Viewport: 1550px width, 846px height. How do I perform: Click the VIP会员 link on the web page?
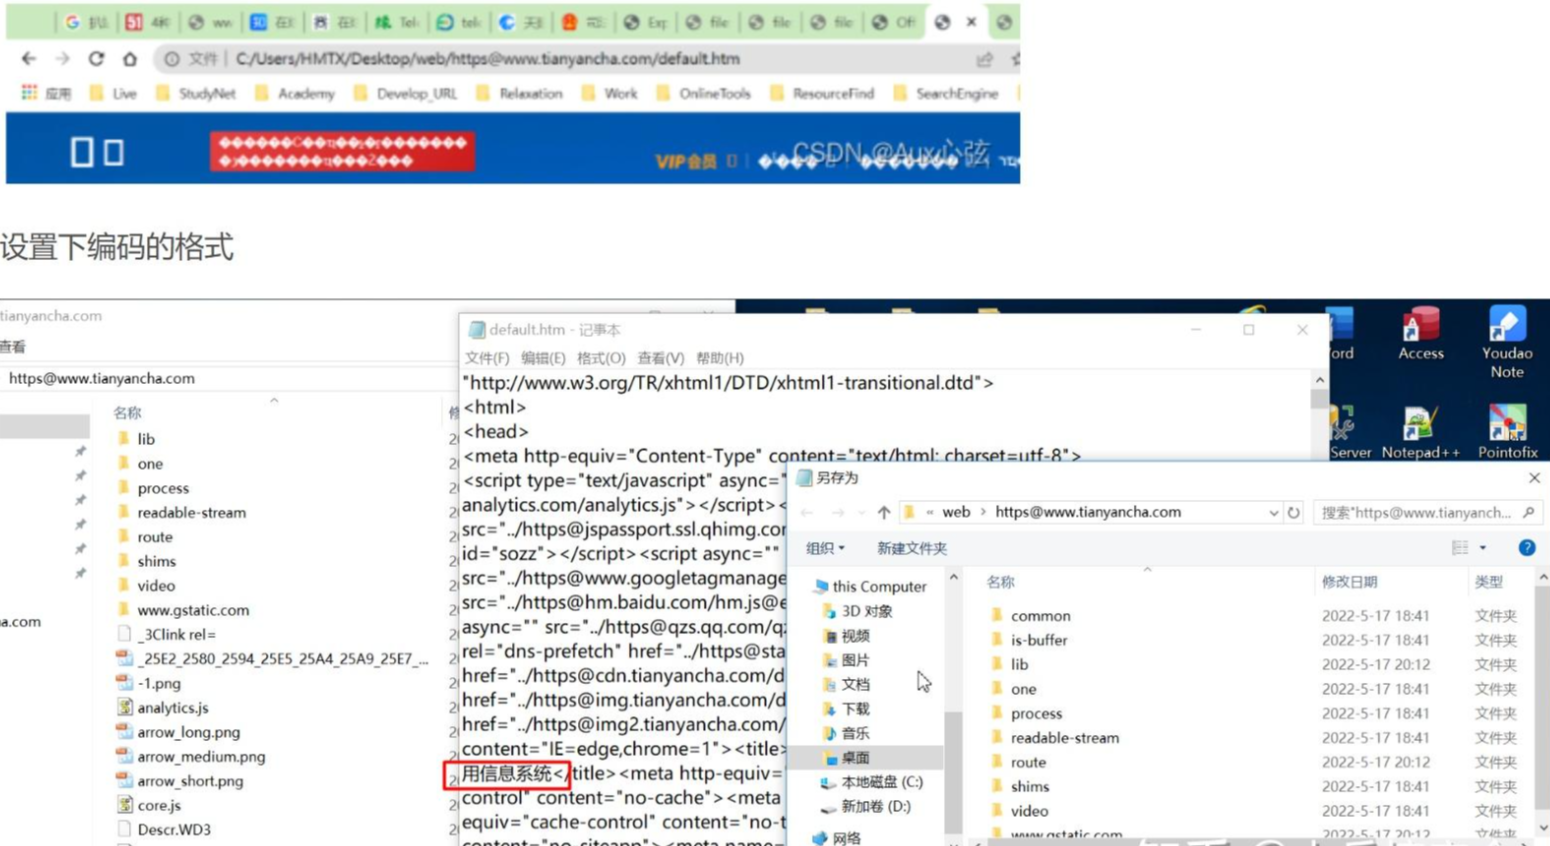(x=686, y=161)
